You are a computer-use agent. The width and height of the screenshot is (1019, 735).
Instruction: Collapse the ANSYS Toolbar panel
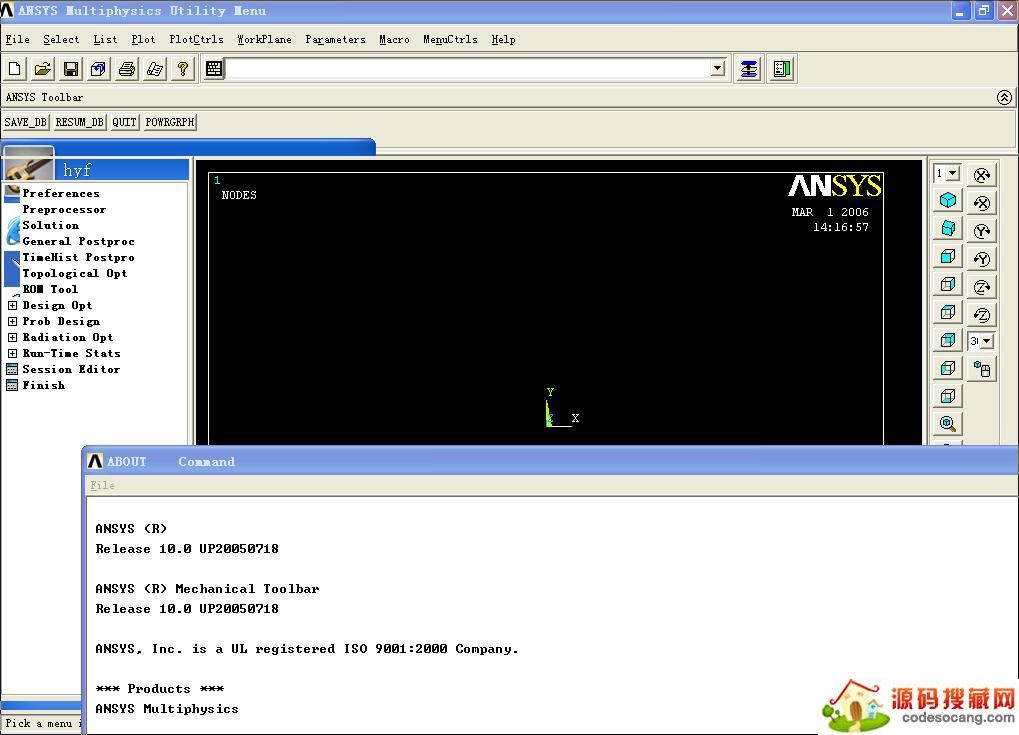[x=1004, y=97]
